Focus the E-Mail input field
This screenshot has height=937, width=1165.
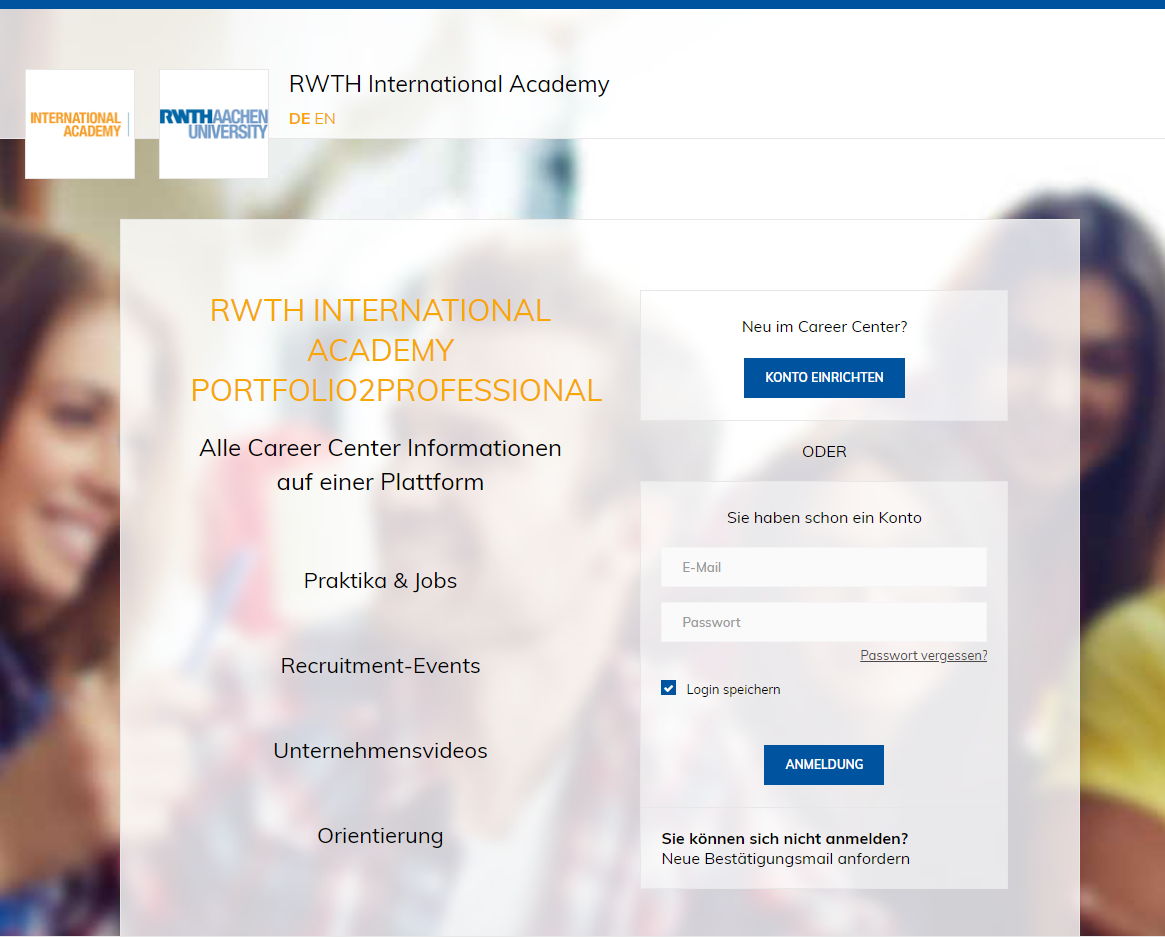click(x=823, y=566)
